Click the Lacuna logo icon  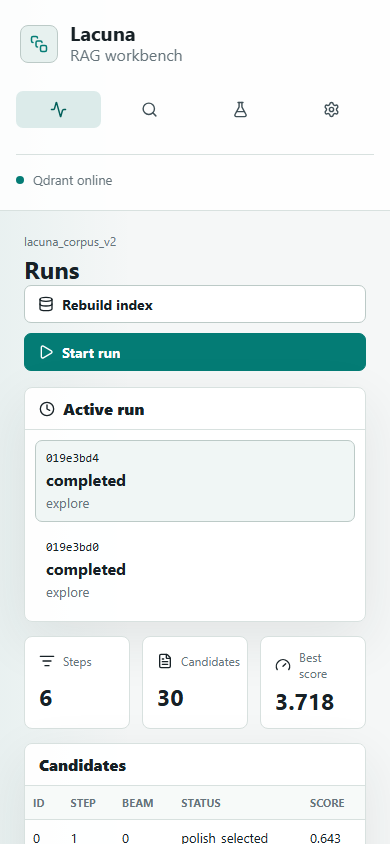[x=39, y=44]
